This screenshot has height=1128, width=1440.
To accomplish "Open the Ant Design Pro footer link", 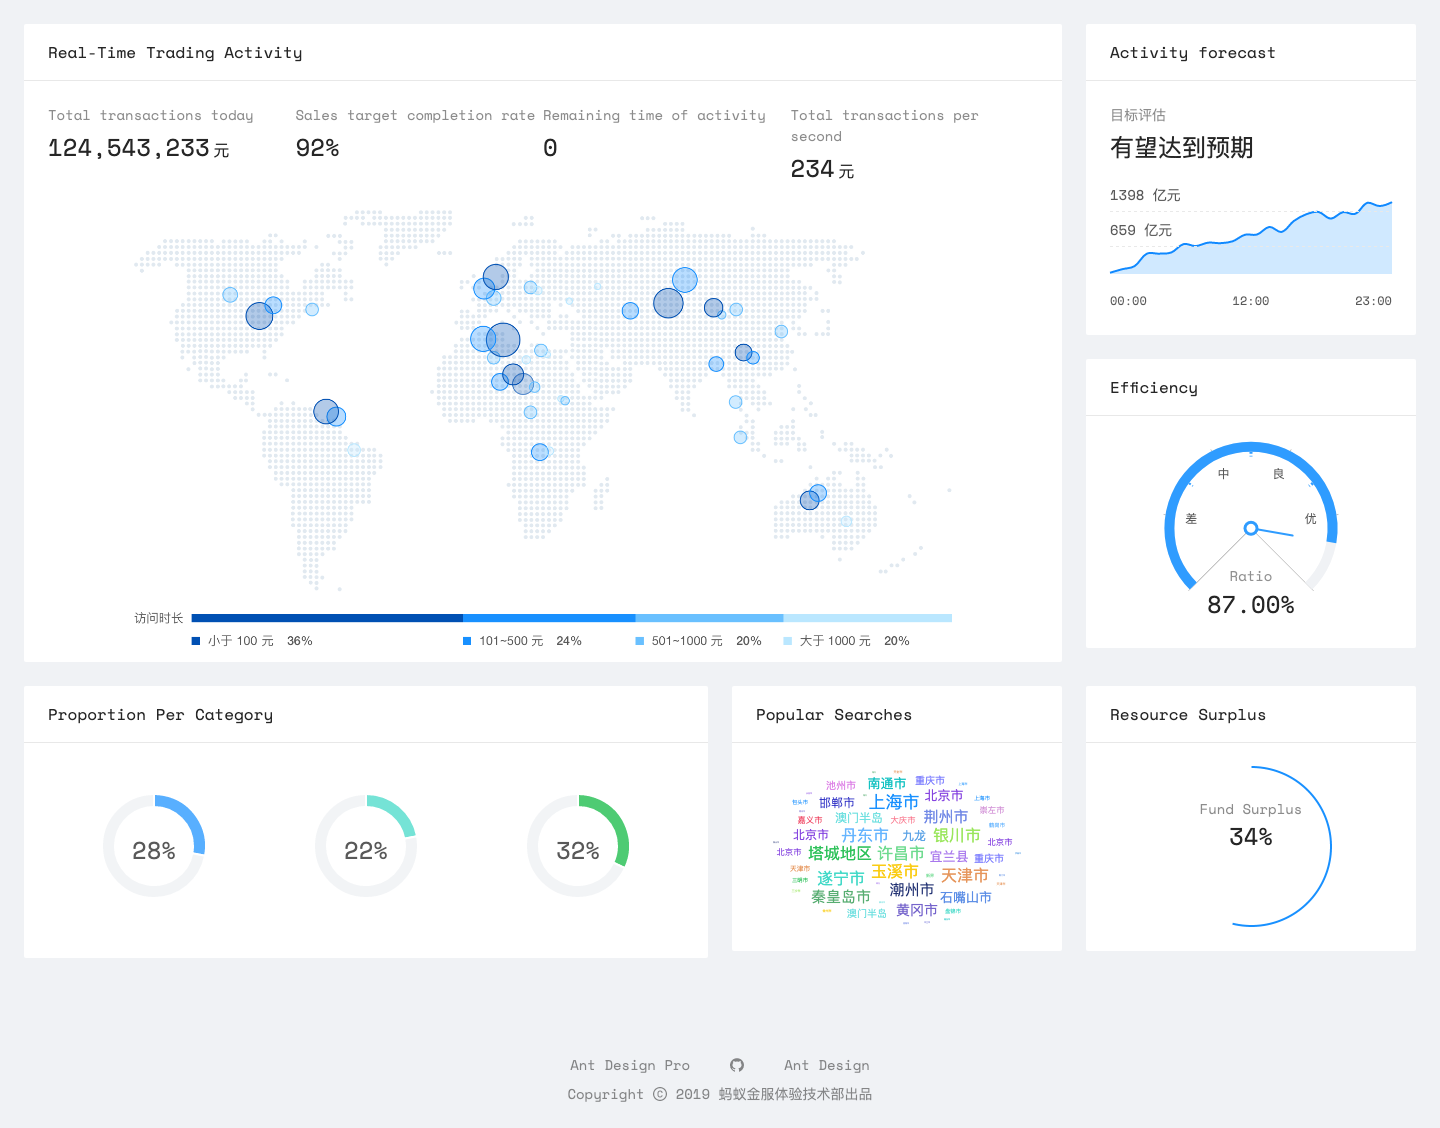I will pos(630,1065).
